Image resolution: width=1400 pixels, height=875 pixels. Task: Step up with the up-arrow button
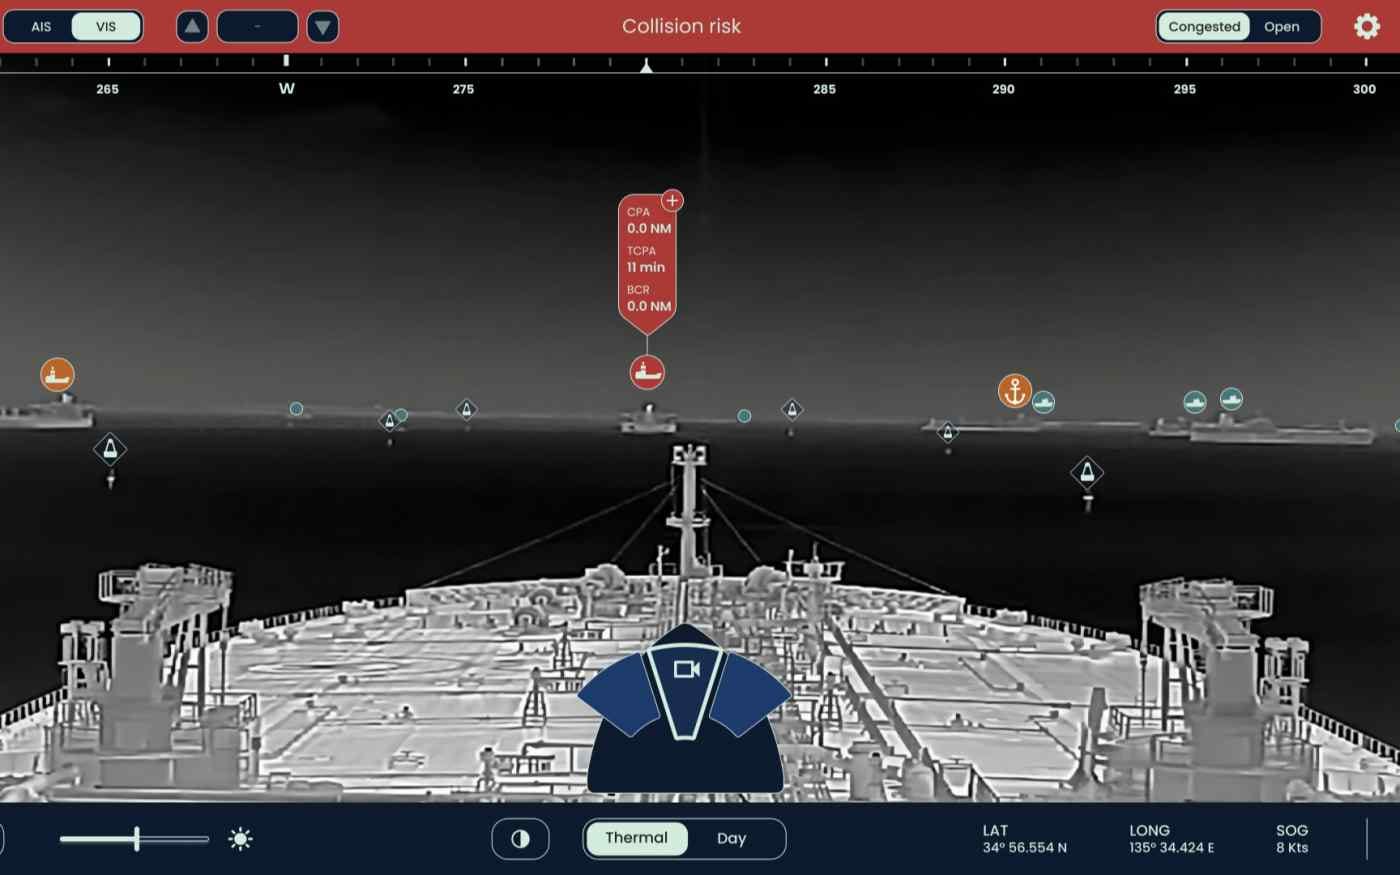pos(192,27)
